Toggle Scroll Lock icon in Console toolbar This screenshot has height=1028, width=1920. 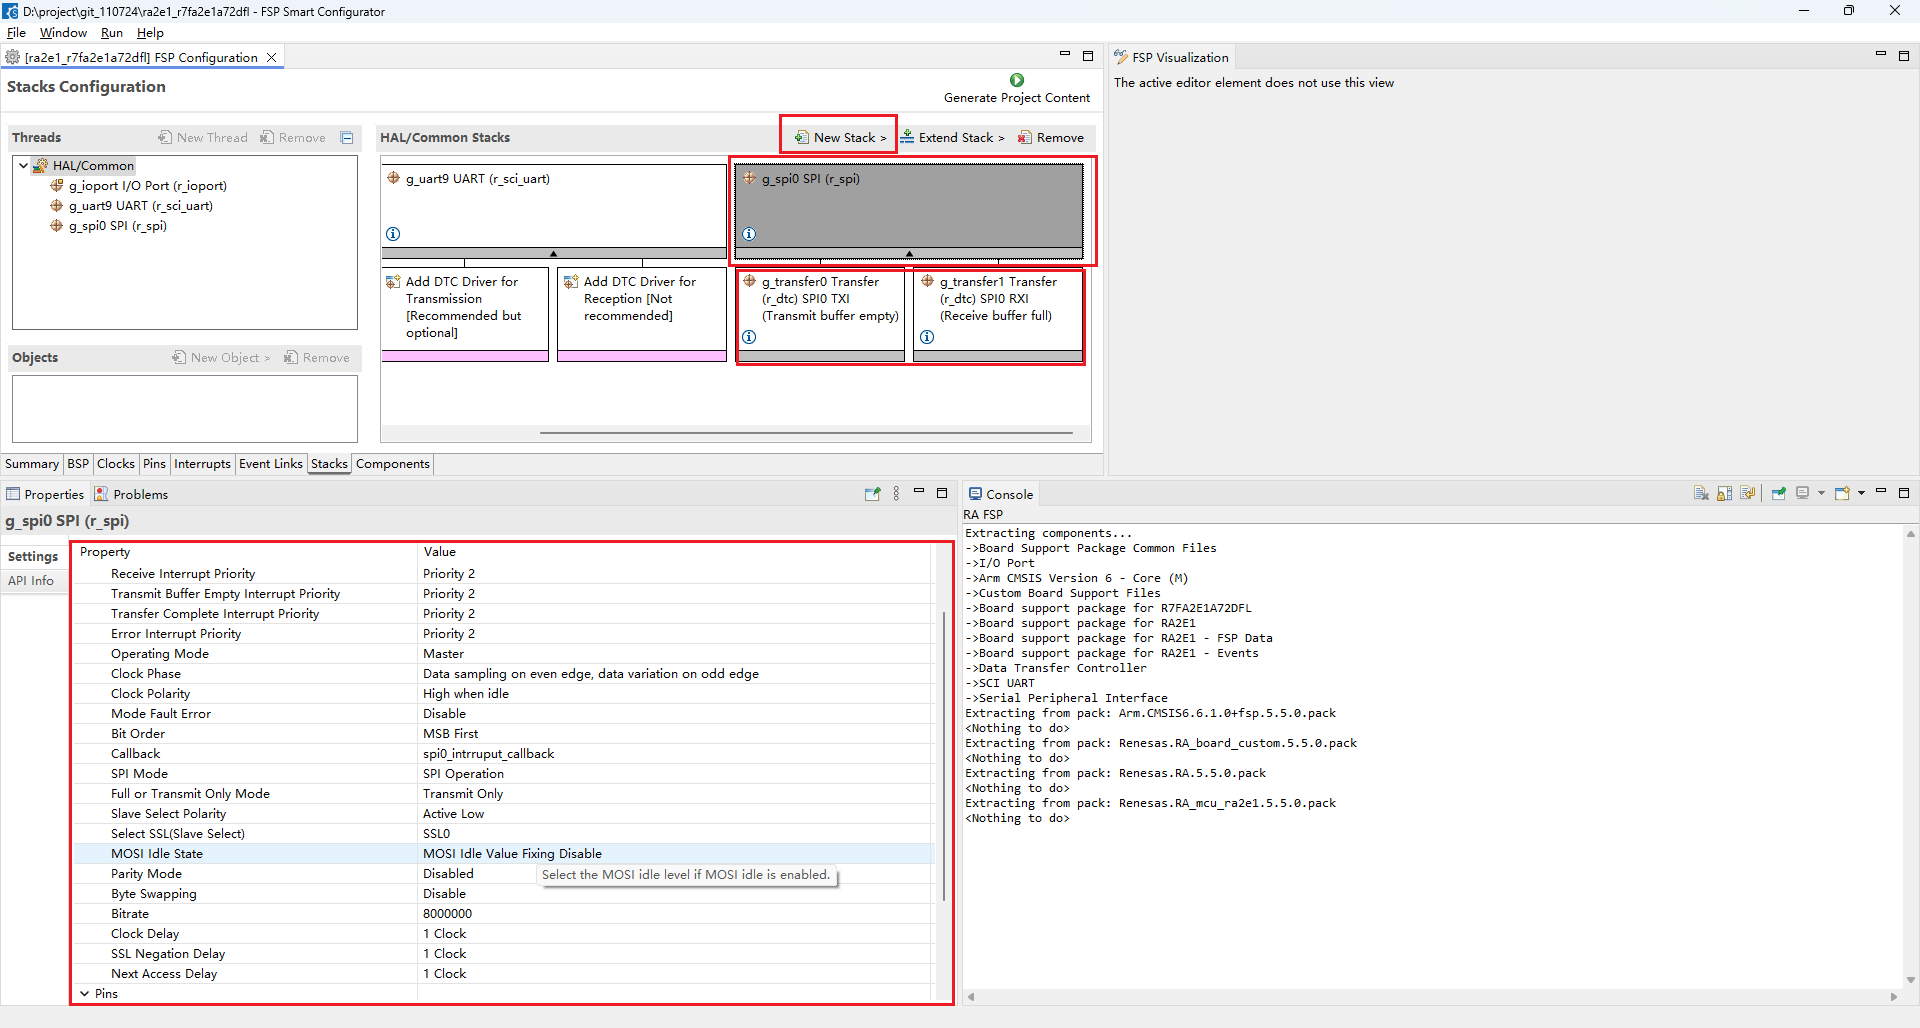point(1724,493)
